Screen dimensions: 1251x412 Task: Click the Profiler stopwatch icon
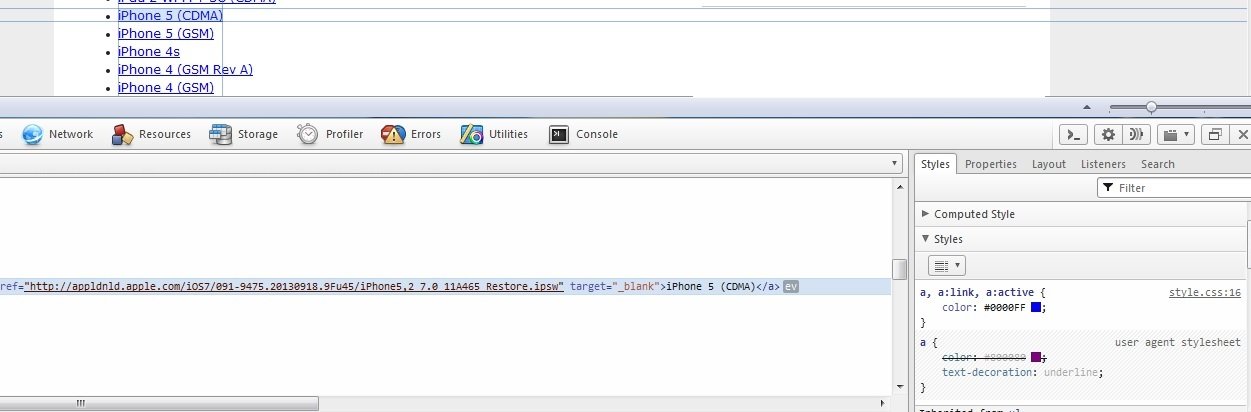(307, 134)
